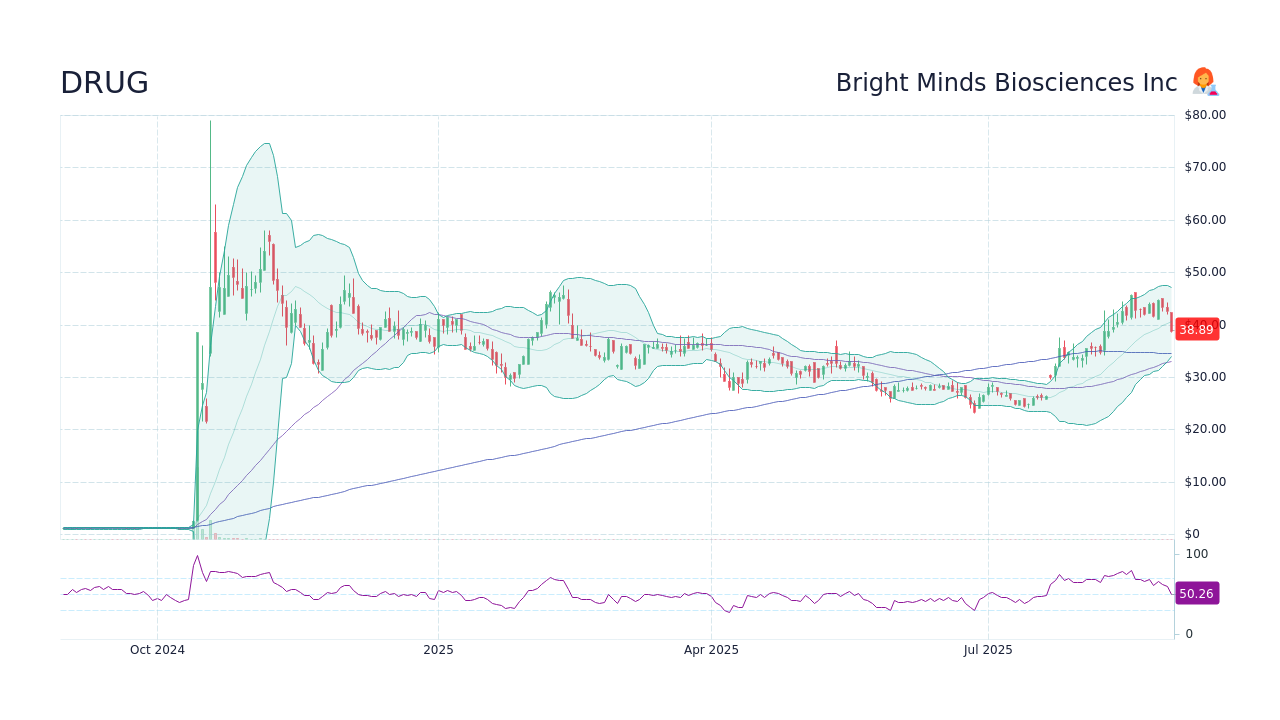Screen dimensions: 1280x720
Task: Click the Bright Minds Biosciences Inc company name
Action: [1006, 83]
